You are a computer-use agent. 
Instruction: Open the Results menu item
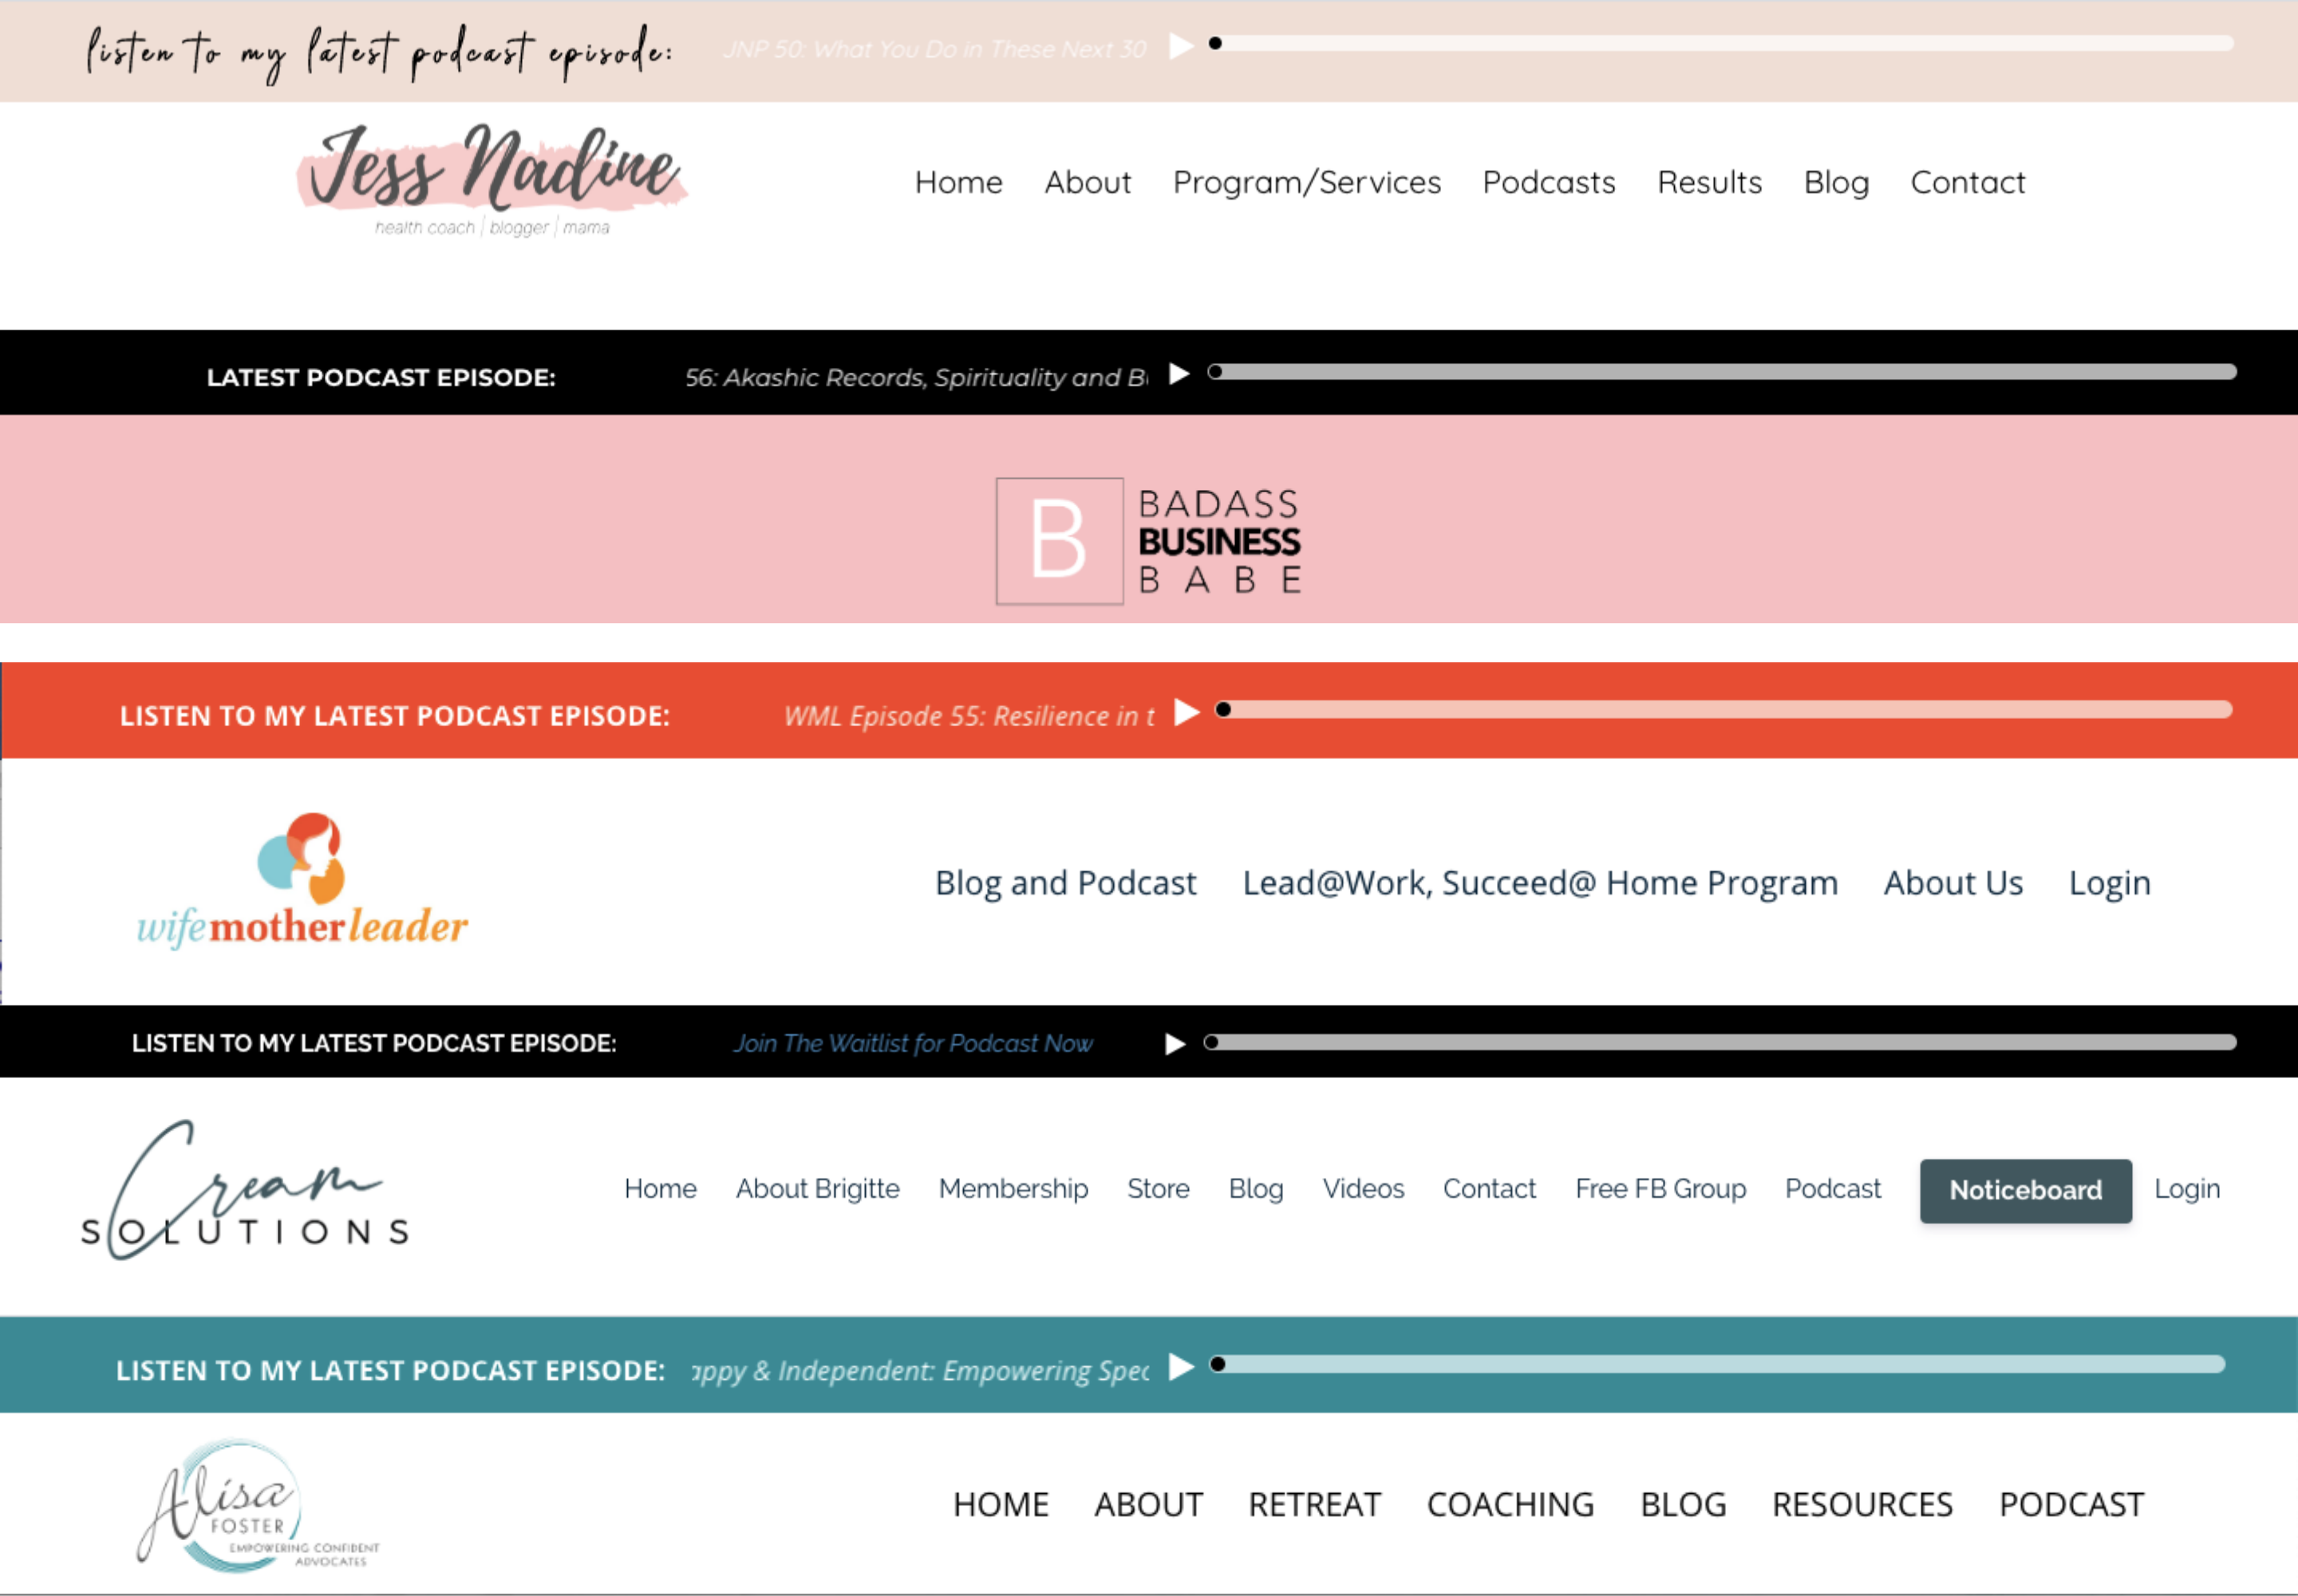pos(1710,183)
